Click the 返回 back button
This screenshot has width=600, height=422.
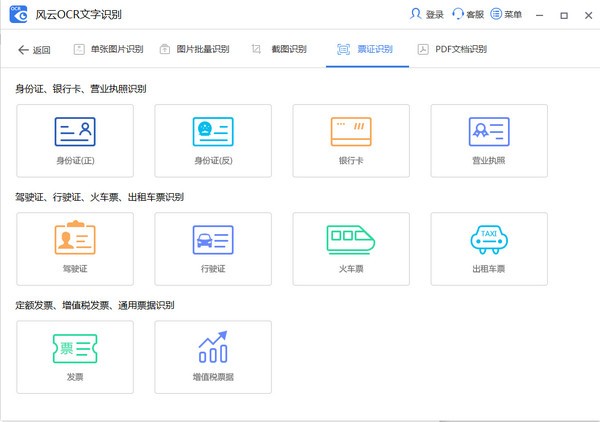click(x=34, y=50)
